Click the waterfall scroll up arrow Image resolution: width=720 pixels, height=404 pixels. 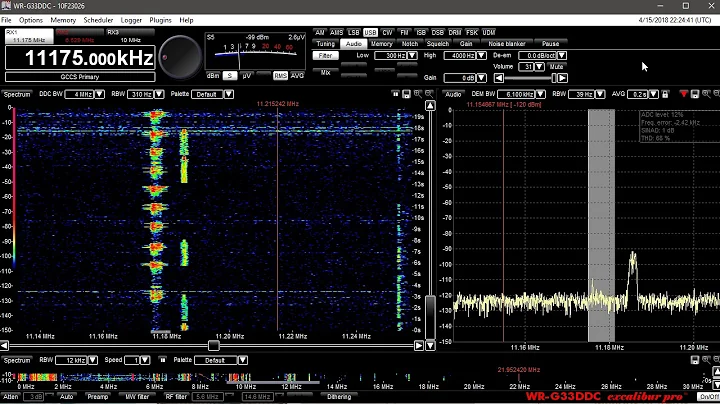tap(430, 106)
